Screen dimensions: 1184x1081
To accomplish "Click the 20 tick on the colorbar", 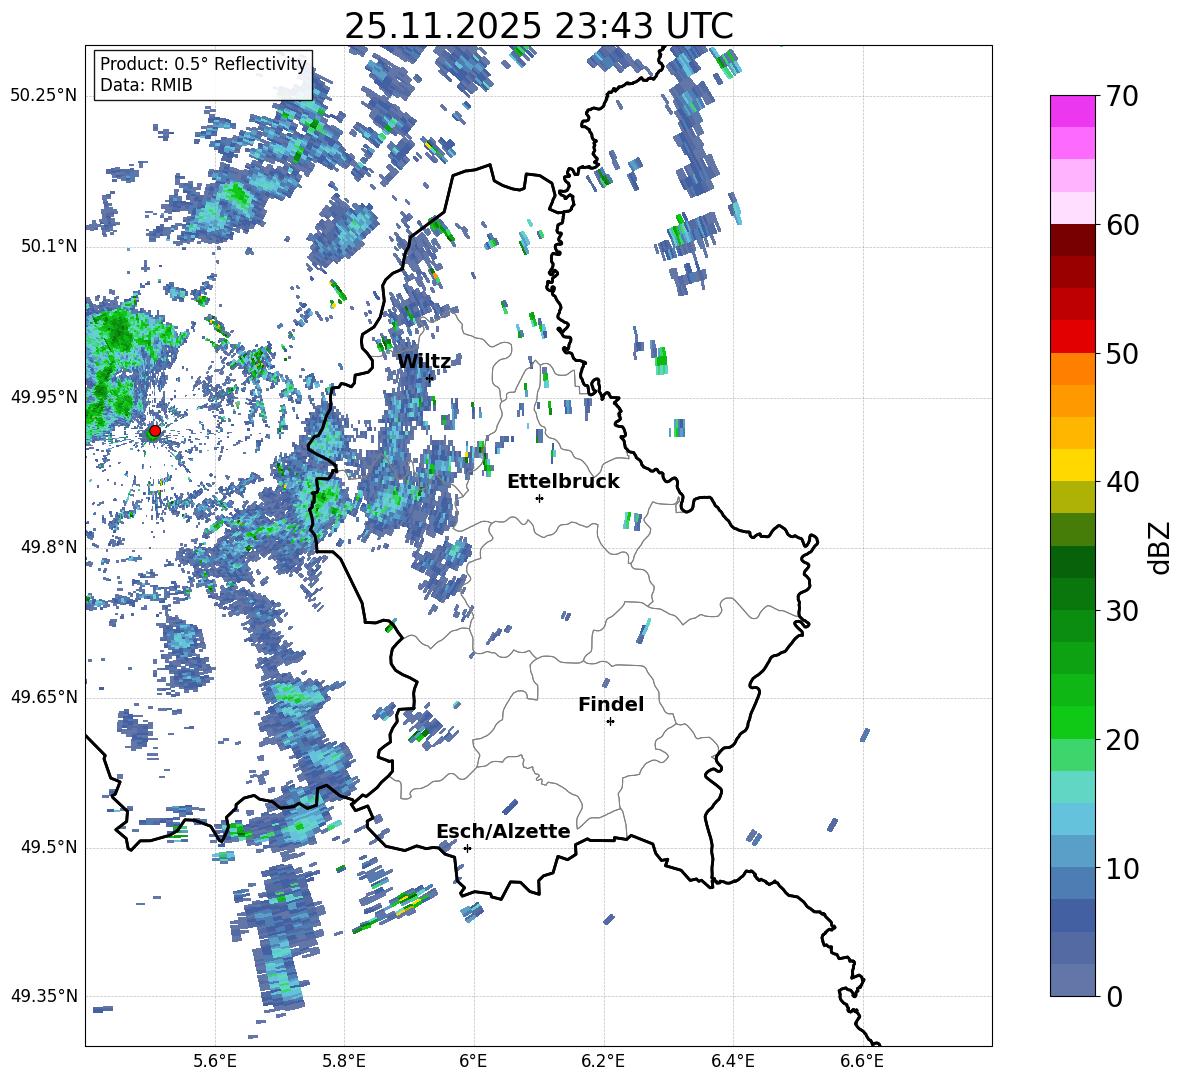I will tap(1122, 740).
